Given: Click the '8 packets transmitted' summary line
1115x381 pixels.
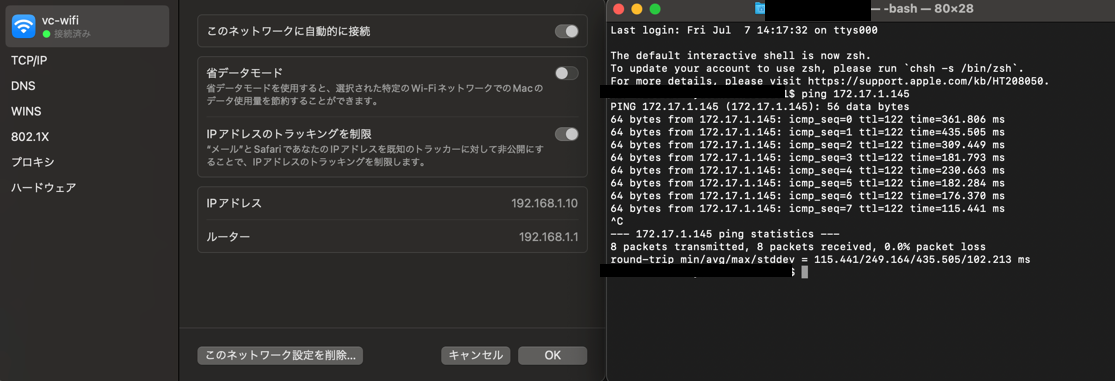Looking at the screenshot, I should [x=798, y=247].
